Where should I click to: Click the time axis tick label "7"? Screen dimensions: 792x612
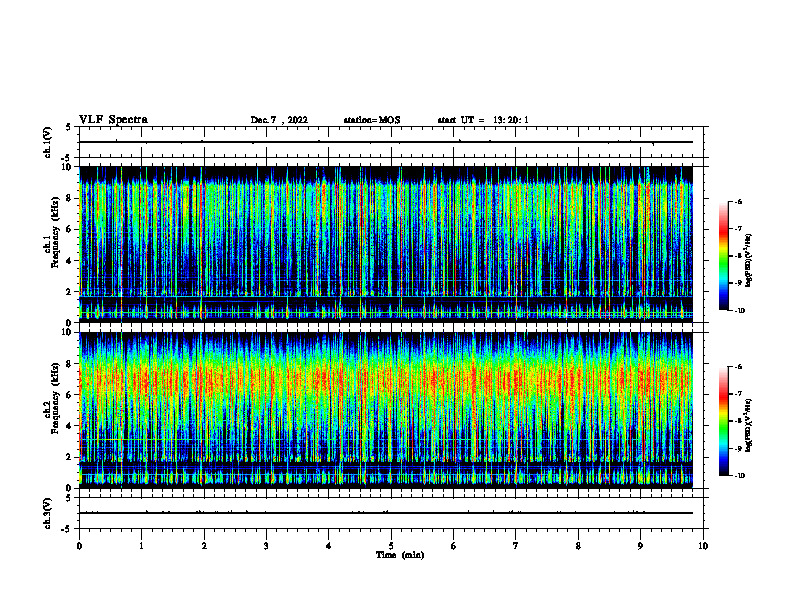tap(516, 546)
